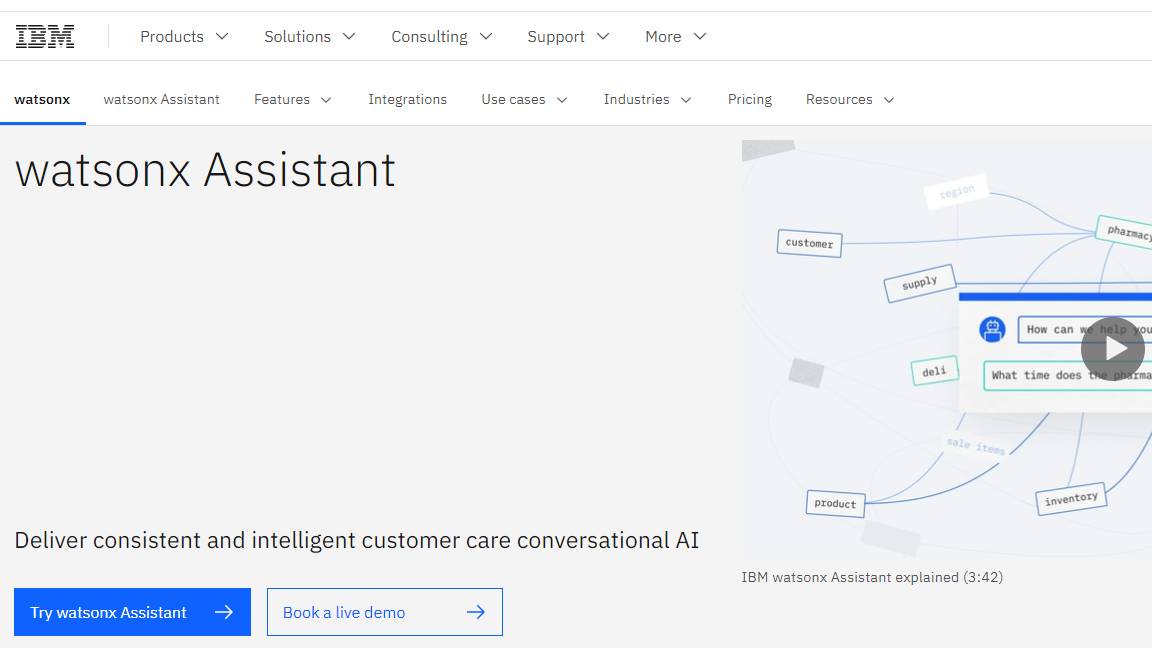The height and width of the screenshot is (648, 1152).
Task: Open the Solutions menu
Action: click(309, 36)
